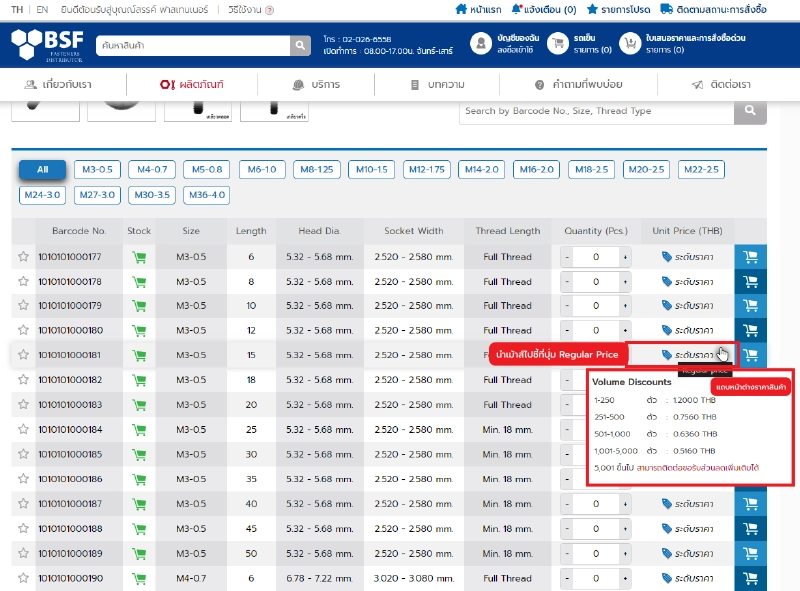This screenshot has height=591, width=800.
Task: Click the BSF logo to go home
Action: click(48, 44)
